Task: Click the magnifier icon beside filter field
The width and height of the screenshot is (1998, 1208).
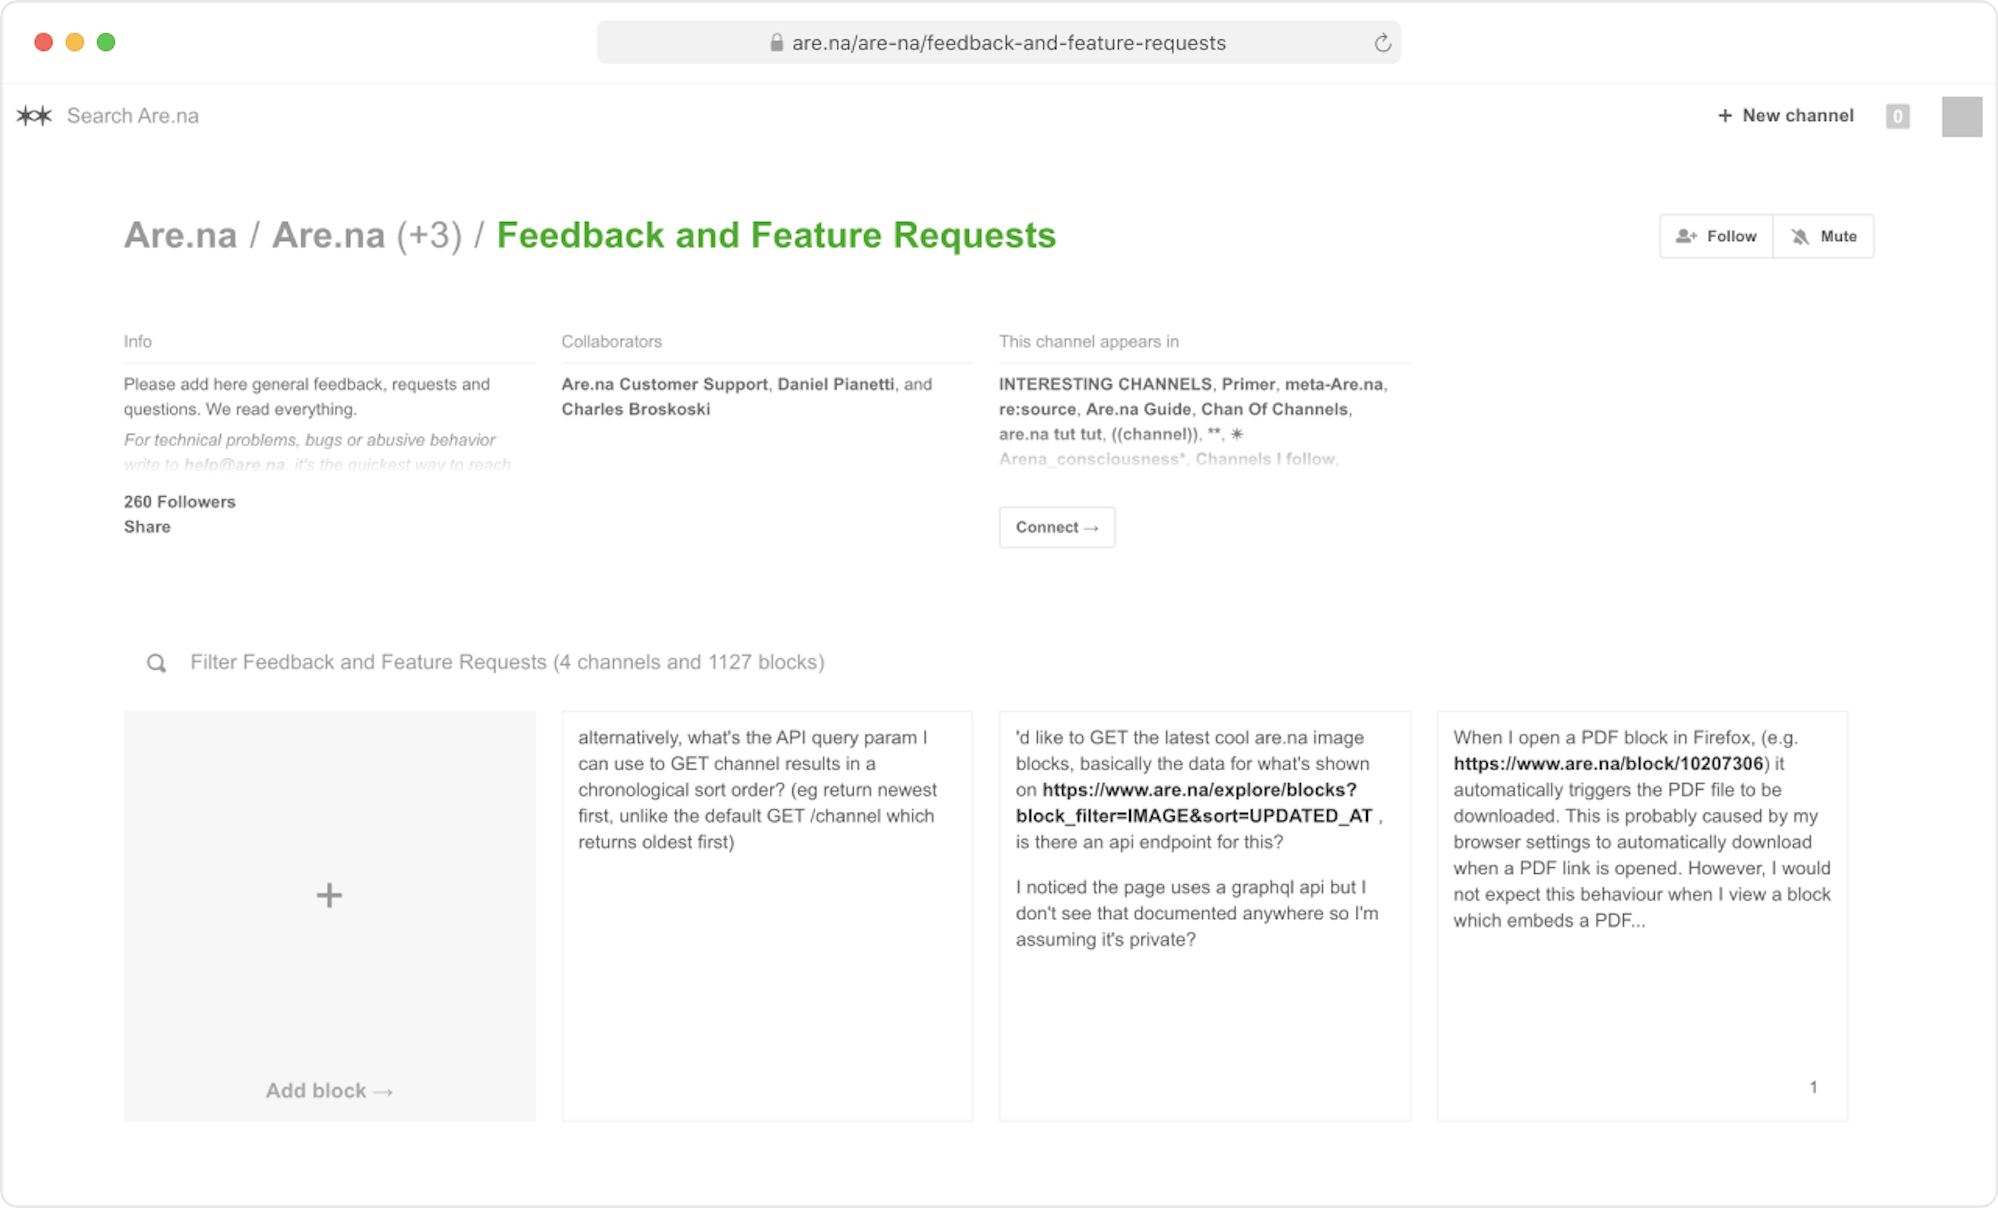Action: point(157,663)
